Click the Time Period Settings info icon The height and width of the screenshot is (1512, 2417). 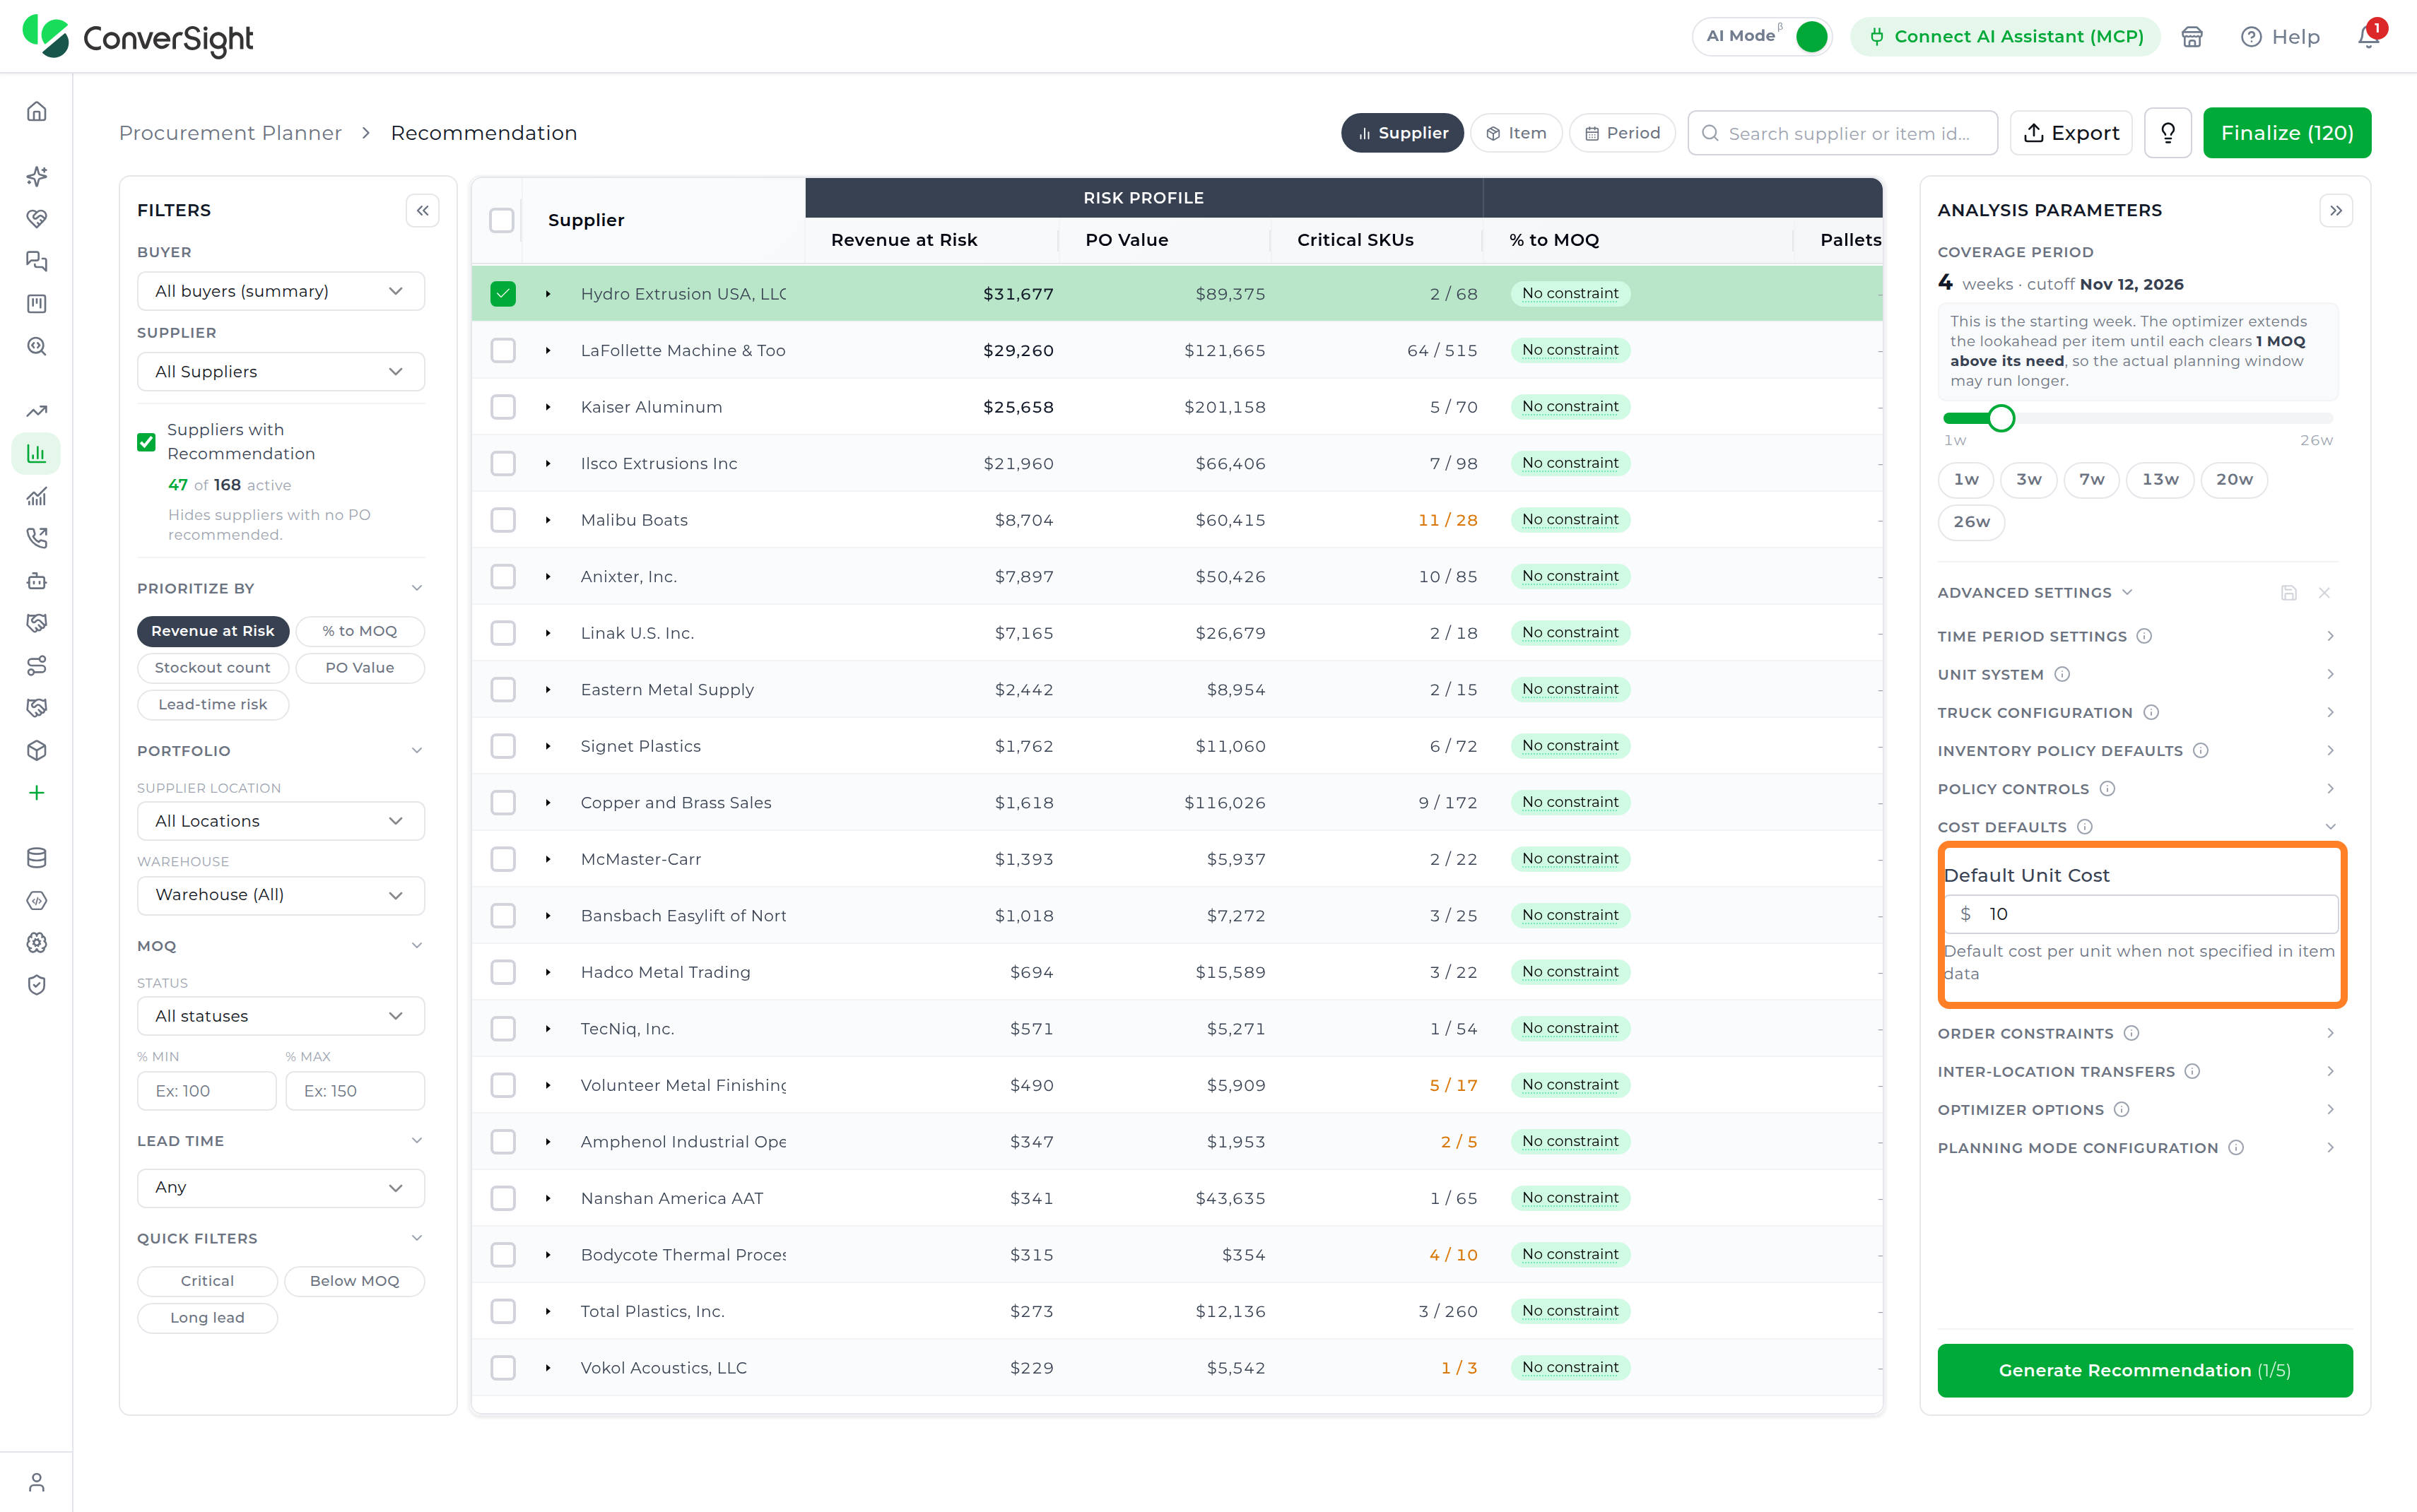click(x=2144, y=636)
